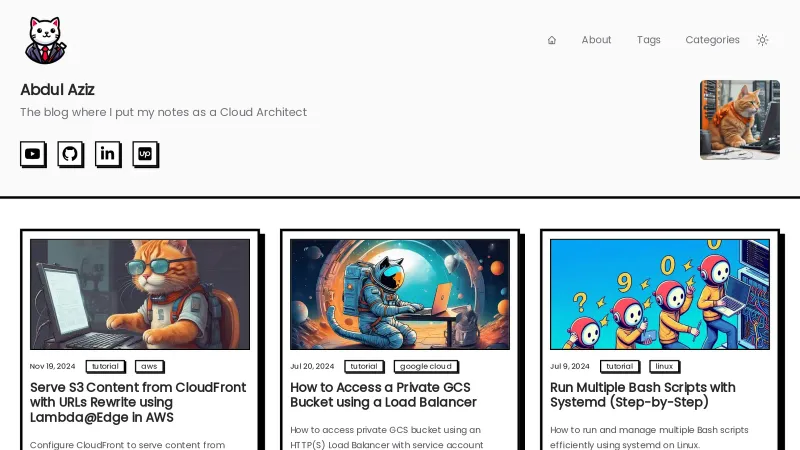Open the astronaut cat post thumbnail

(400, 294)
